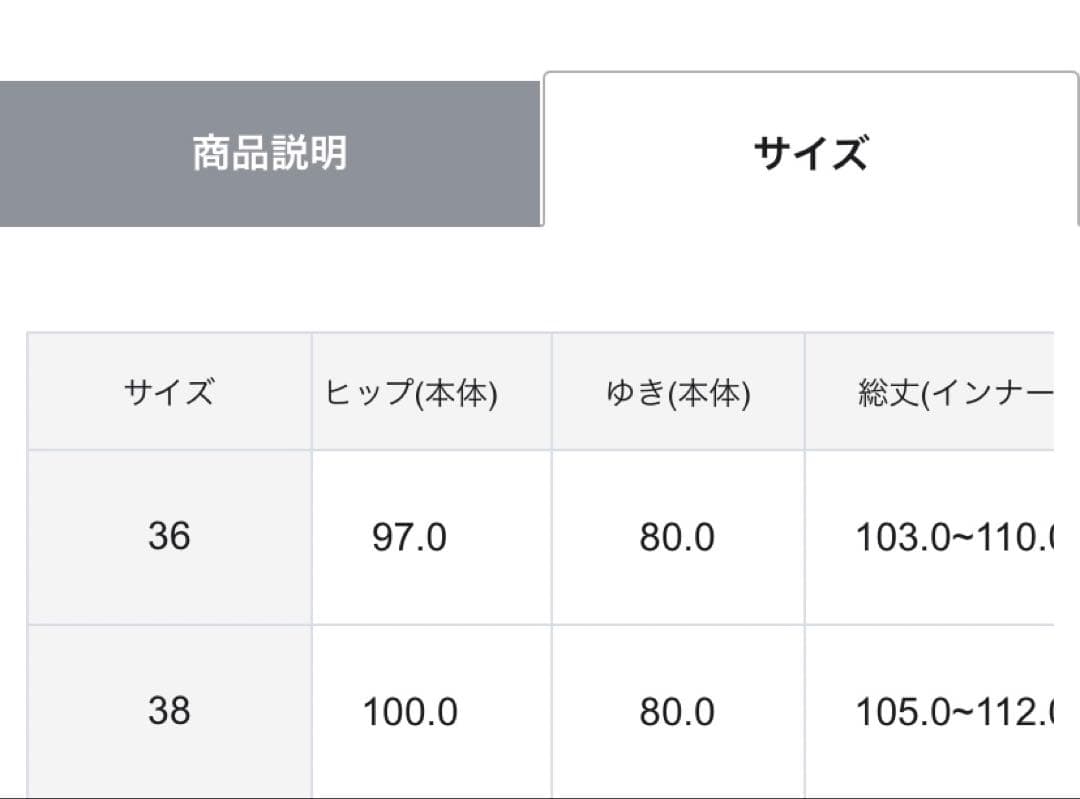
Task: Select the sleeve value 80.0 for size 38
Action: pos(680,711)
